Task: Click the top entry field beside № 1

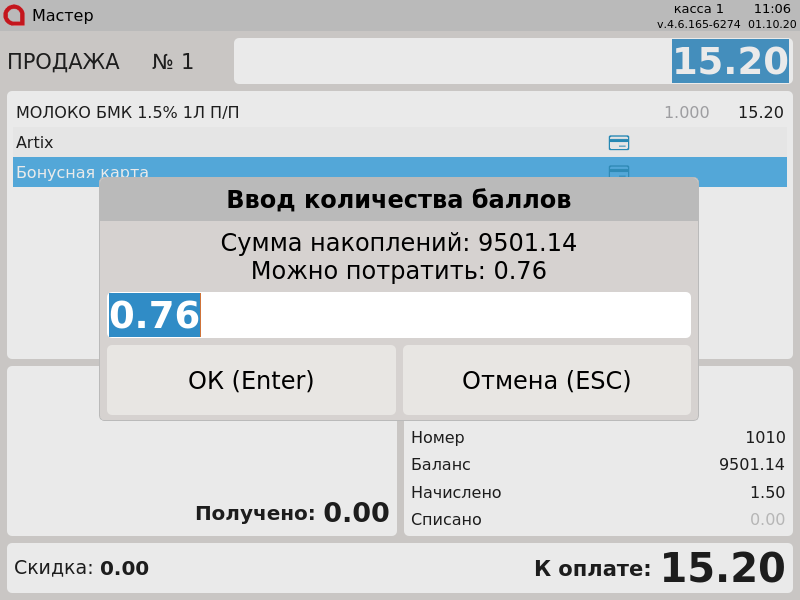Action: click(450, 61)
